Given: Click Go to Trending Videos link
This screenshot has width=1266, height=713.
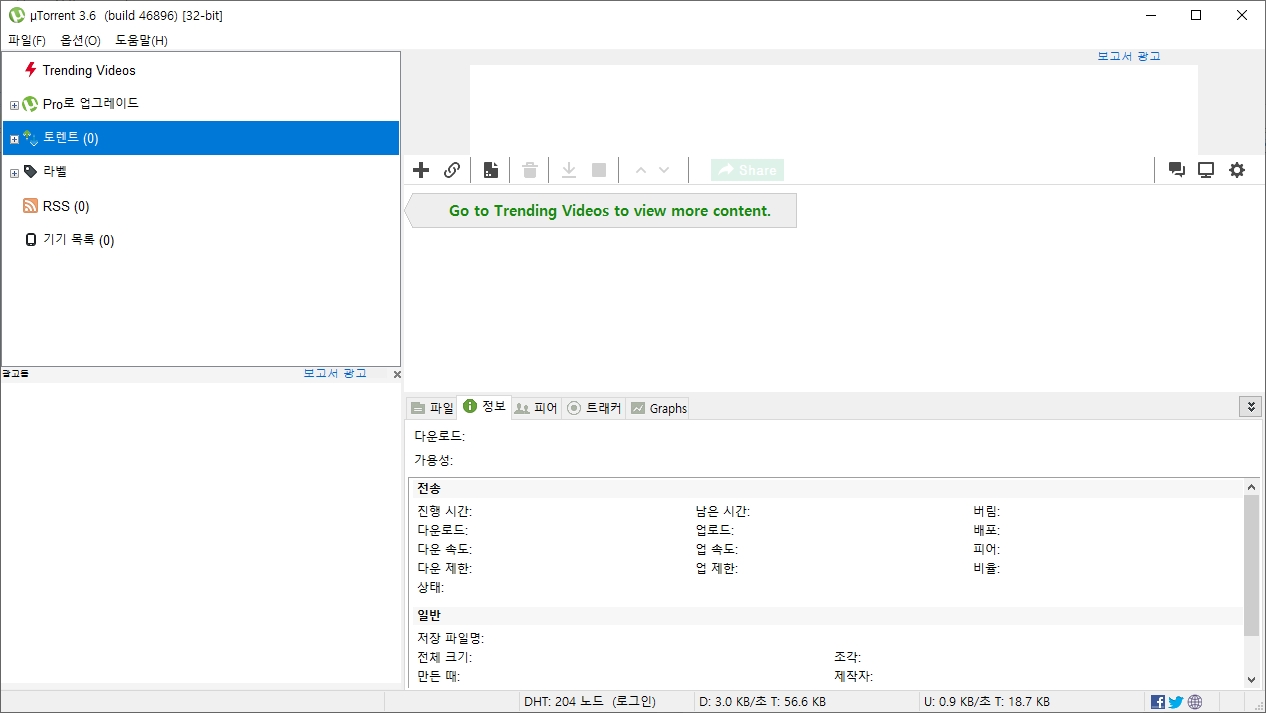Looking at the screenshot, I should point(608,210).
